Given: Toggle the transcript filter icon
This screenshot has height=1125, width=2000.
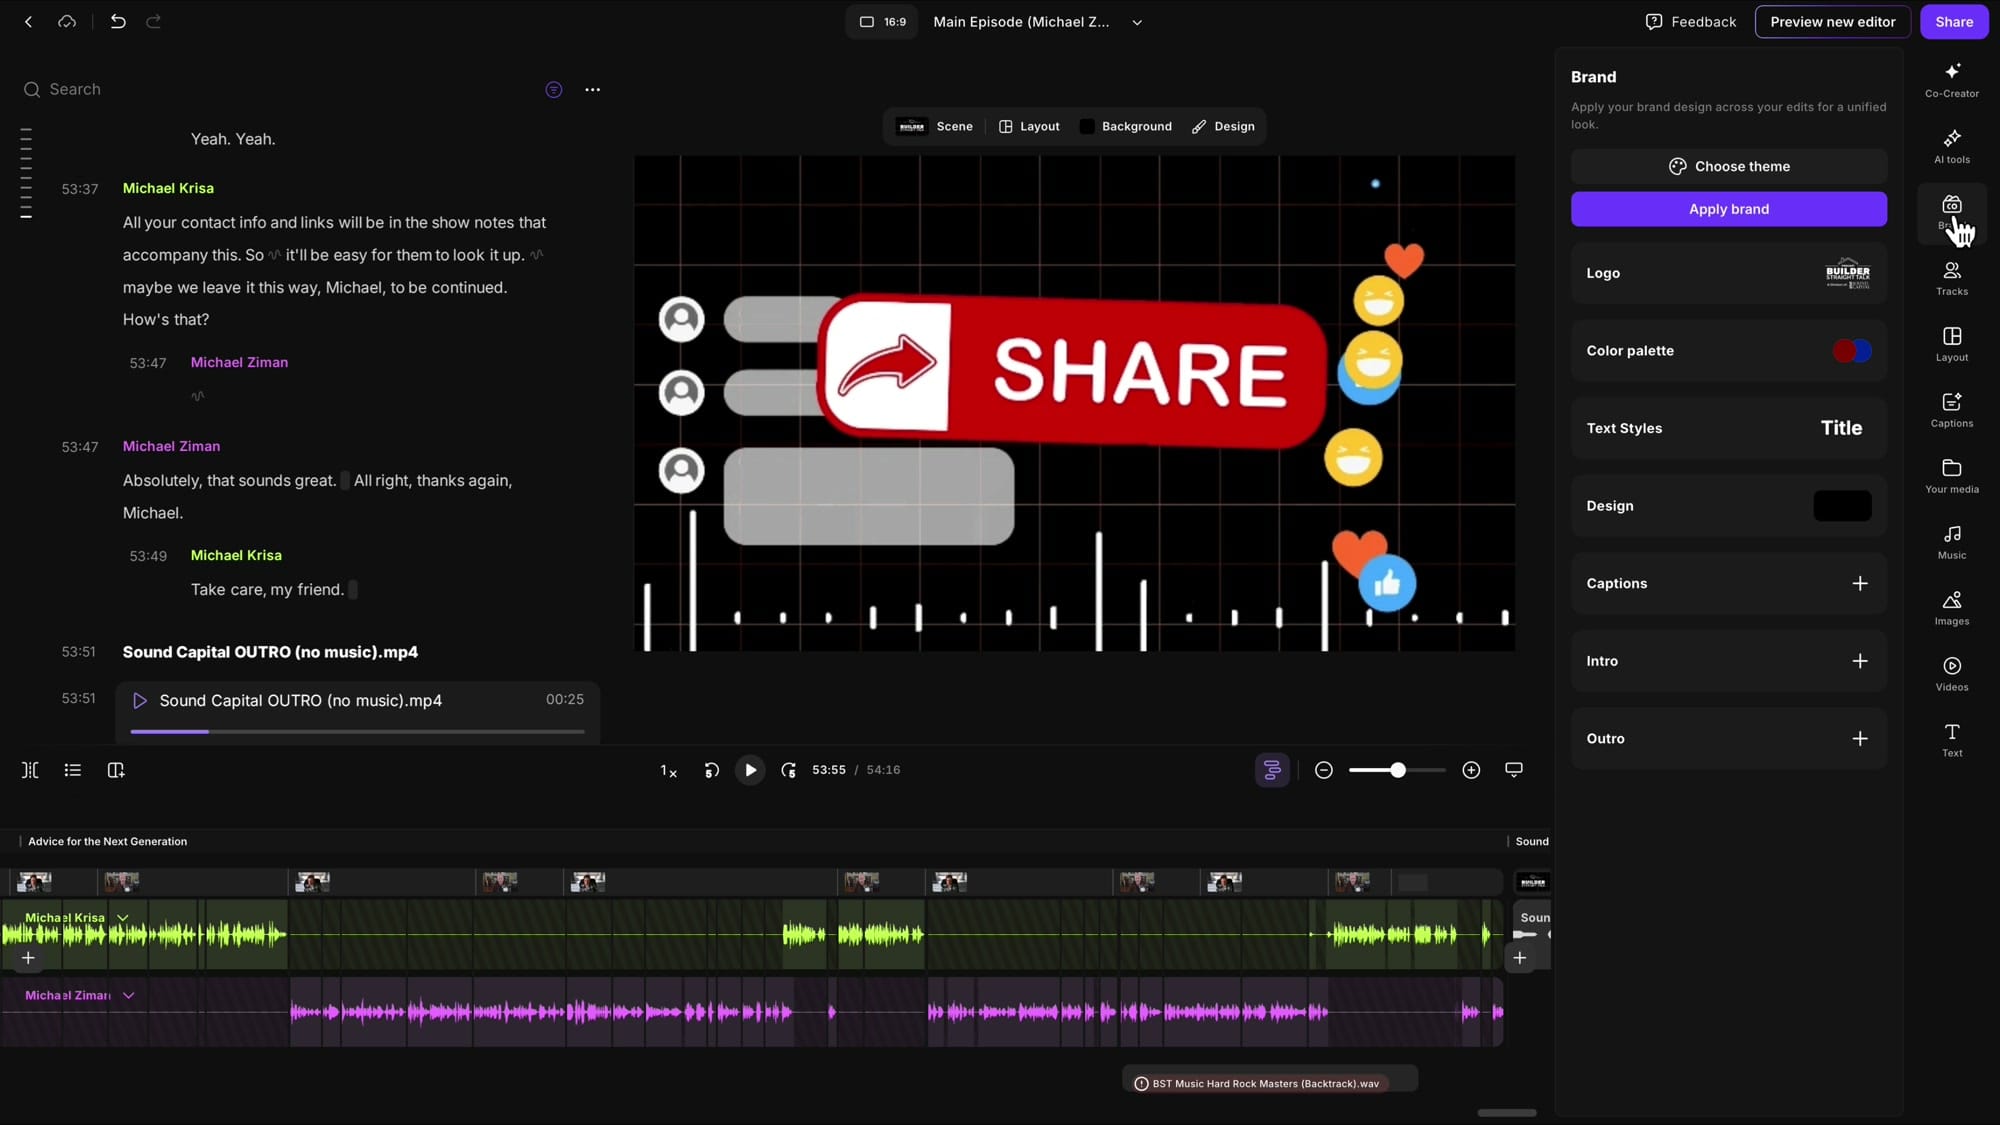Looking at the screenshot, I should [553, 90].
